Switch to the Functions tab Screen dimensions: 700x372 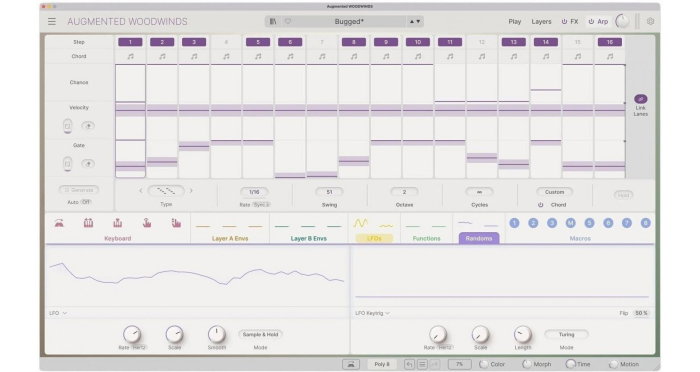pos(426,238)
